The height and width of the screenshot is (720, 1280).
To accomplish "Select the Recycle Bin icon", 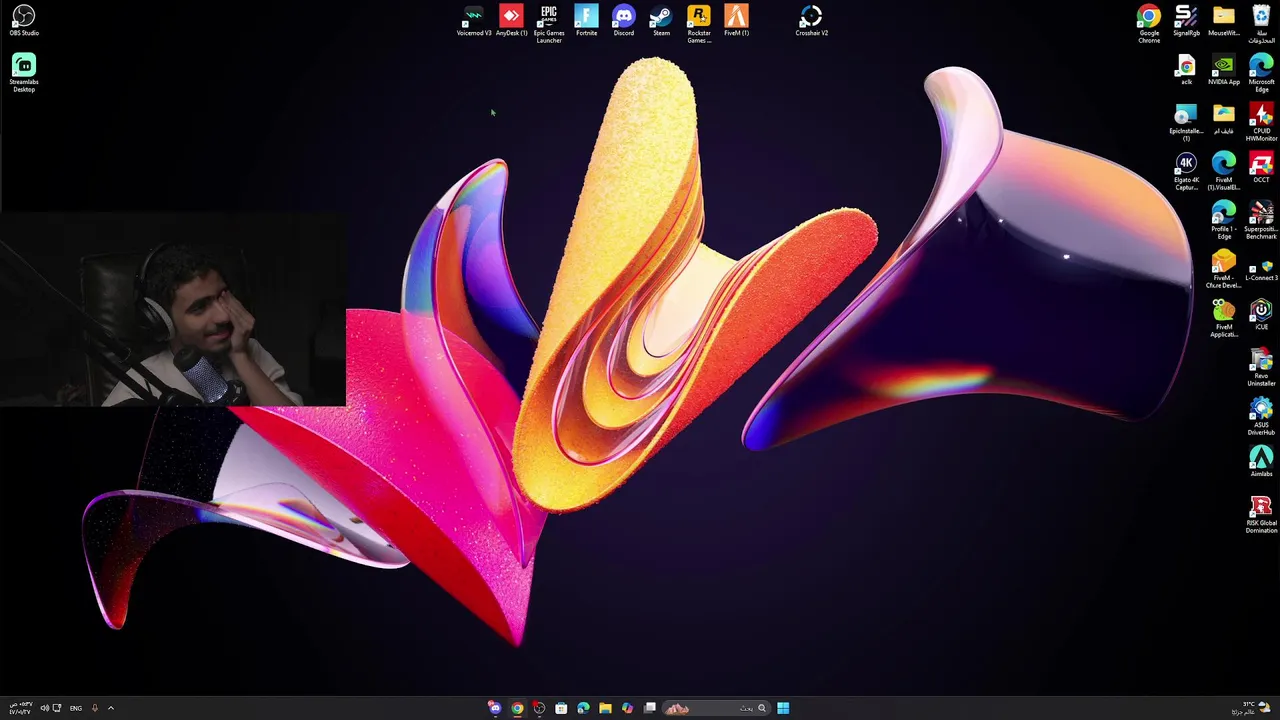I will [x=1261, y=24].
